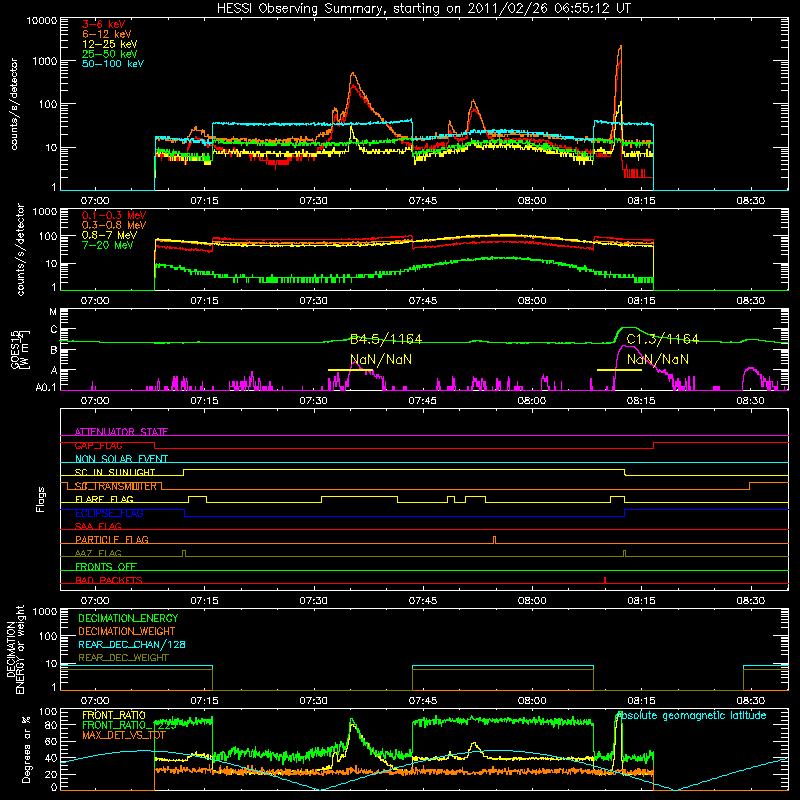Click the MAX_DET_VS_TOT legend label
800x800 pixels.
pos(123,735)
